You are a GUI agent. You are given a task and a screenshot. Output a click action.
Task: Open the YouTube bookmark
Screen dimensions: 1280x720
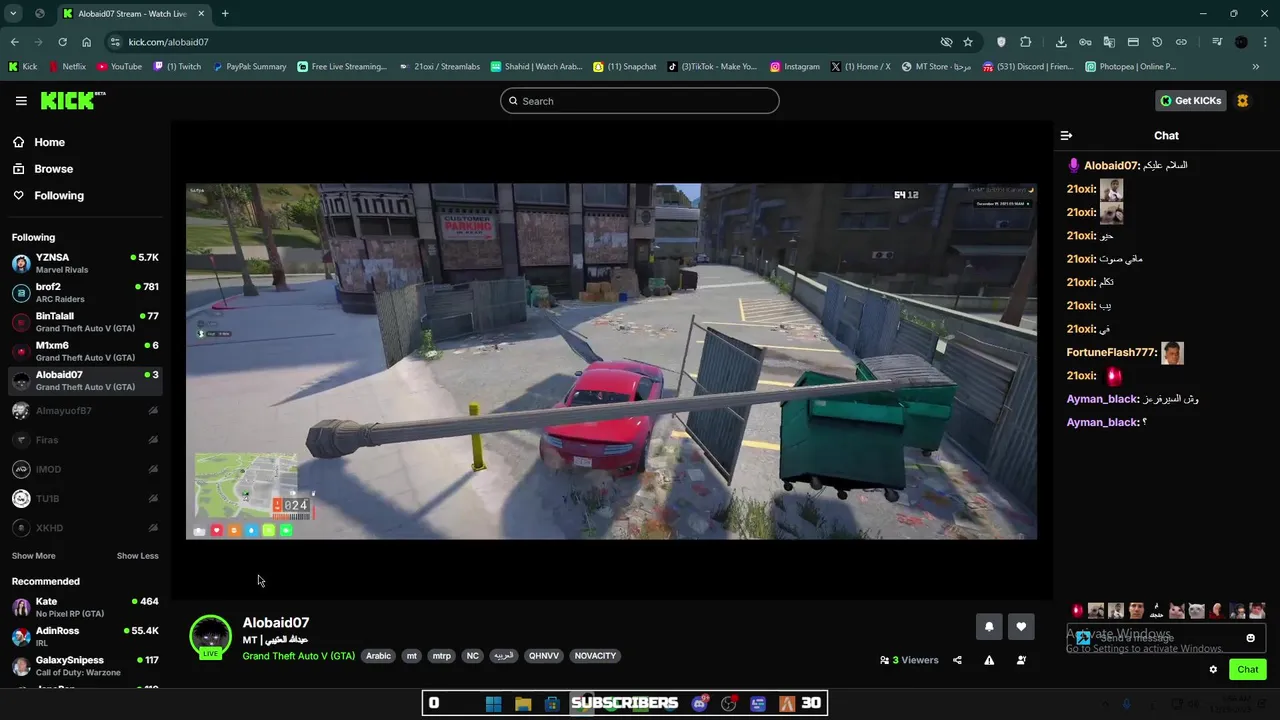pyautogui.click(x=119, y=67)
